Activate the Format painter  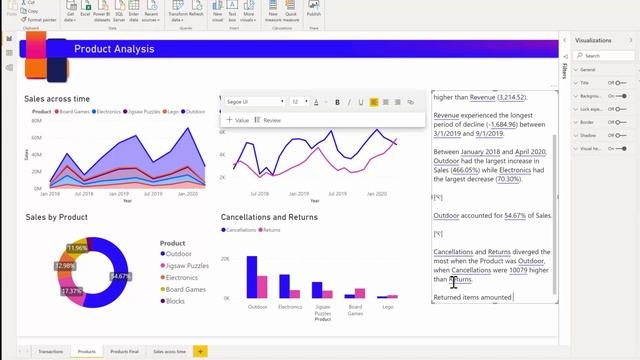pyautogui.click(x=38, y=20)
